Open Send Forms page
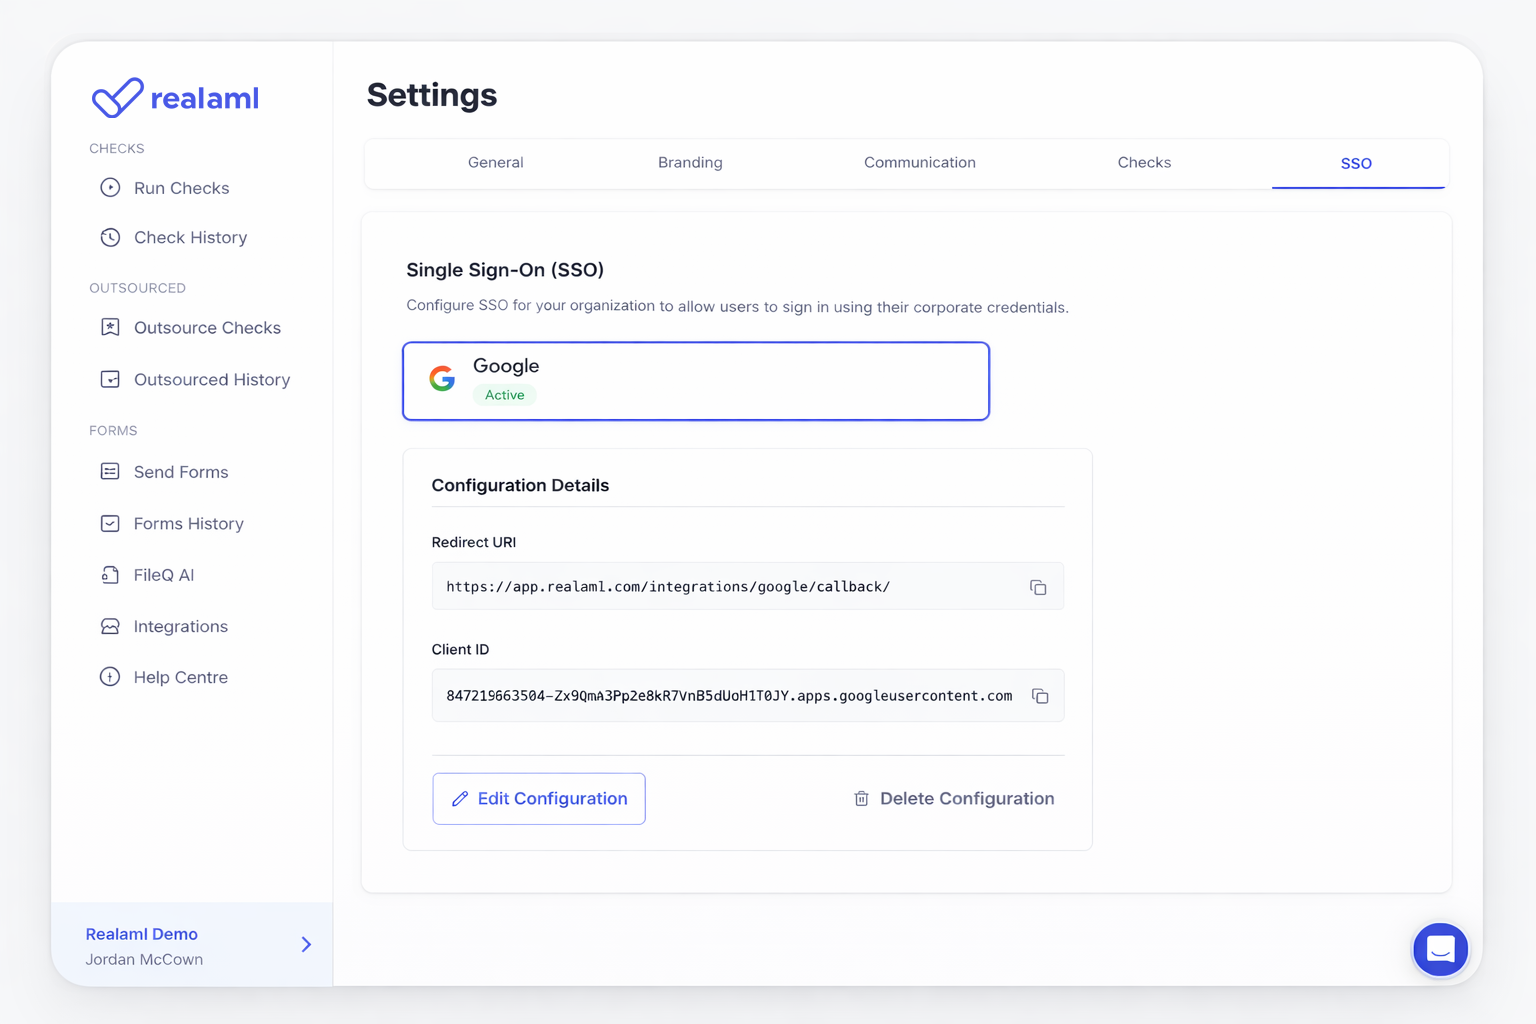The width and height of the screenshot is (1536, 1024). coord(180,472)
